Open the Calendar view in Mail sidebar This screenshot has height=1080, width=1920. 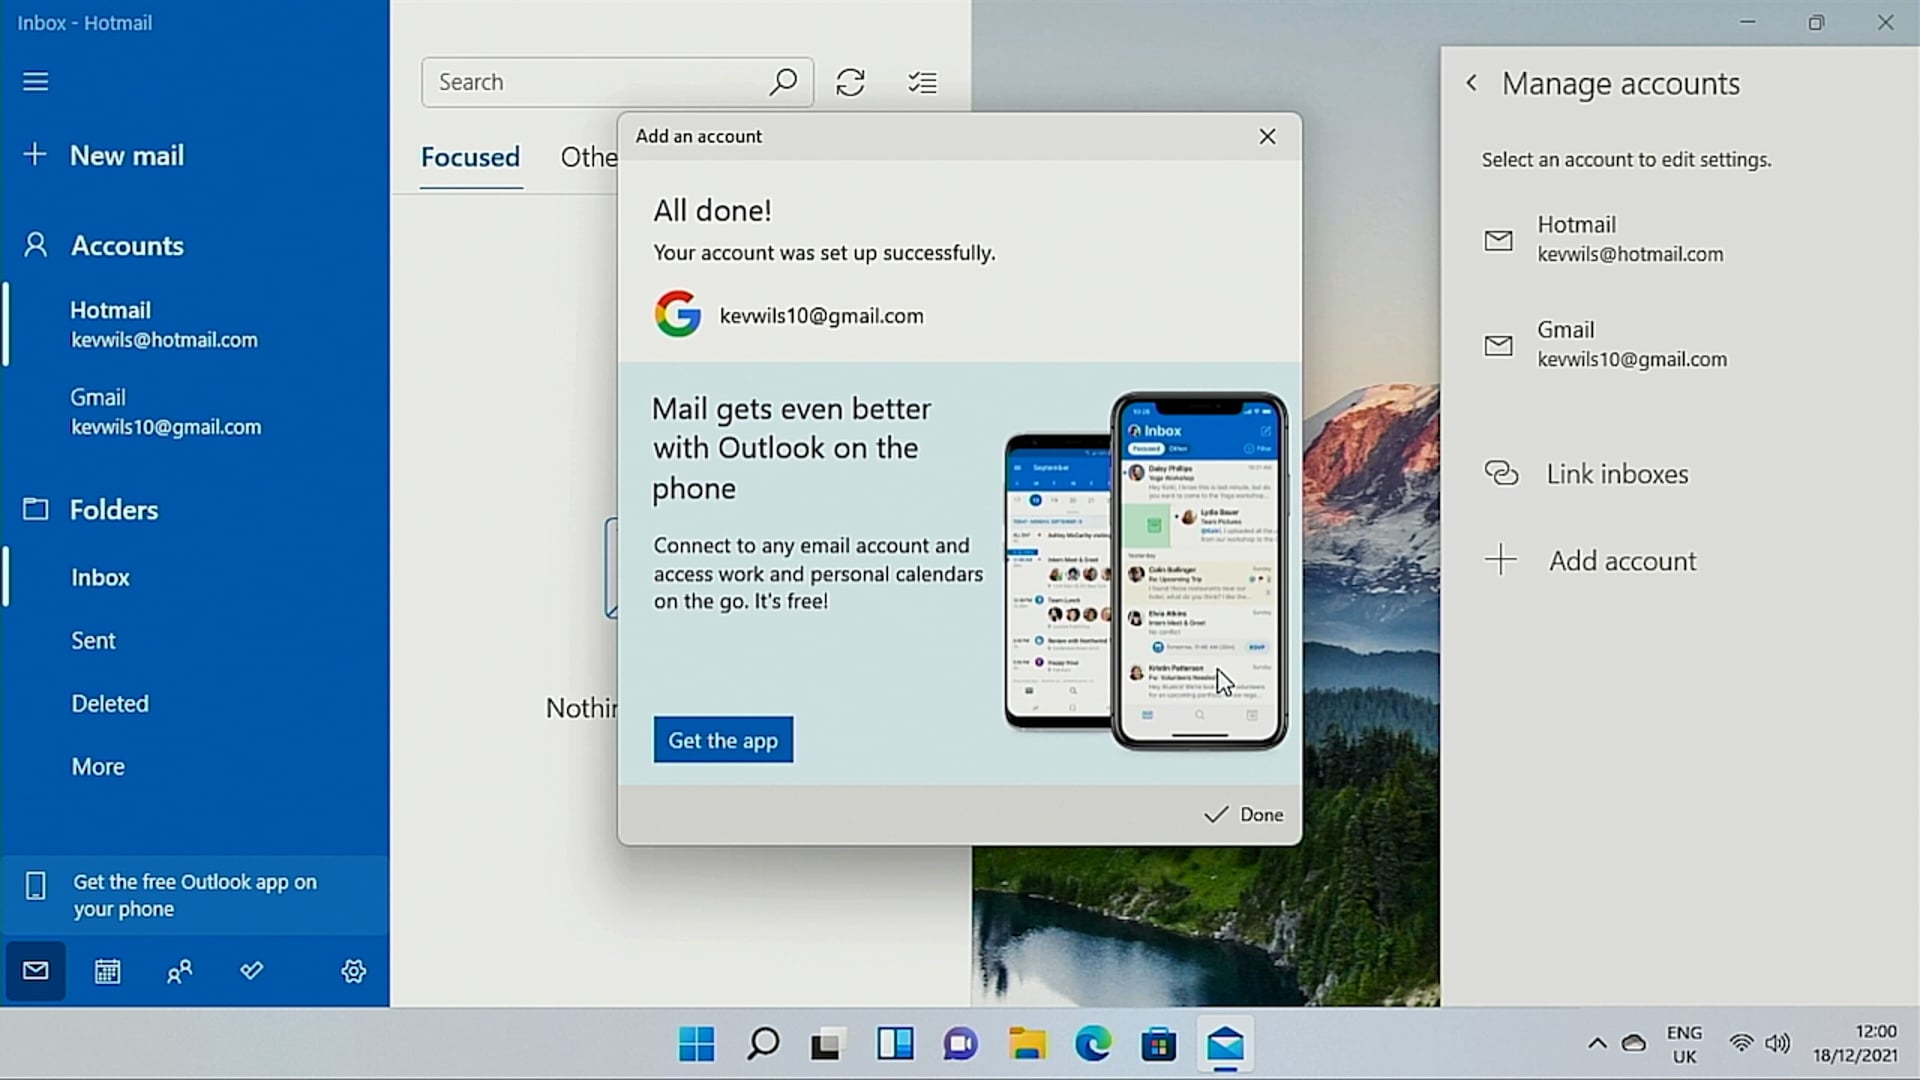pyautogui.click(x=106, y=971)
